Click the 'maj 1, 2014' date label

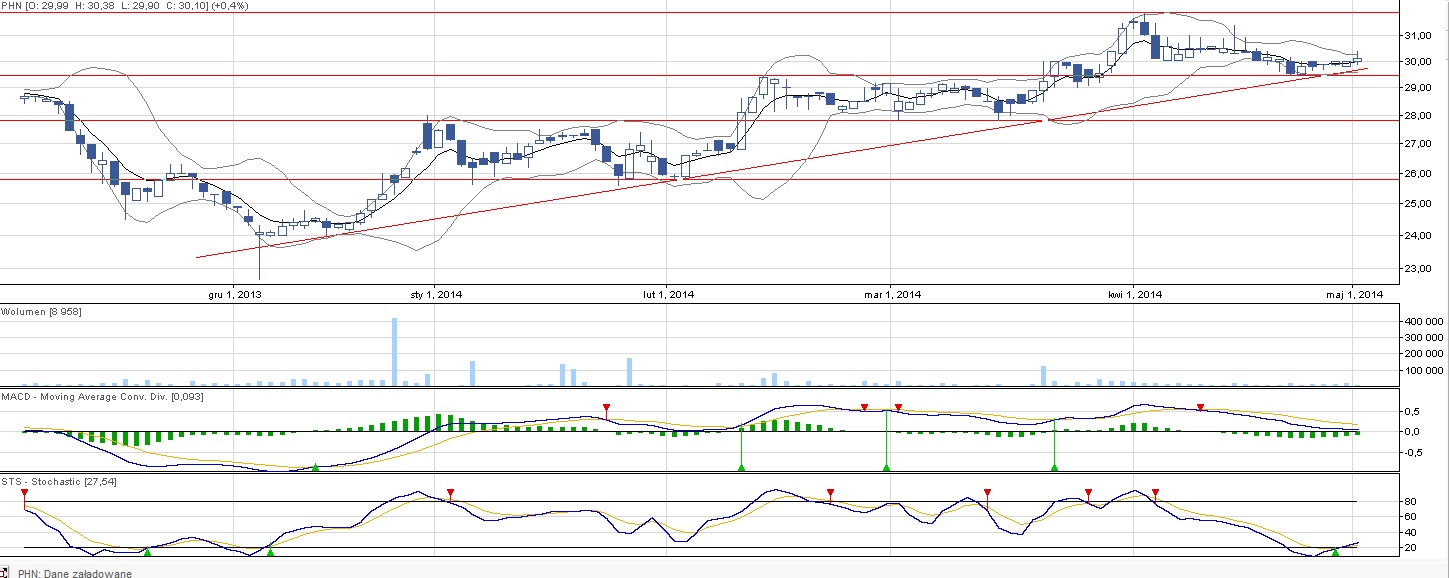tap(1356, 294)
